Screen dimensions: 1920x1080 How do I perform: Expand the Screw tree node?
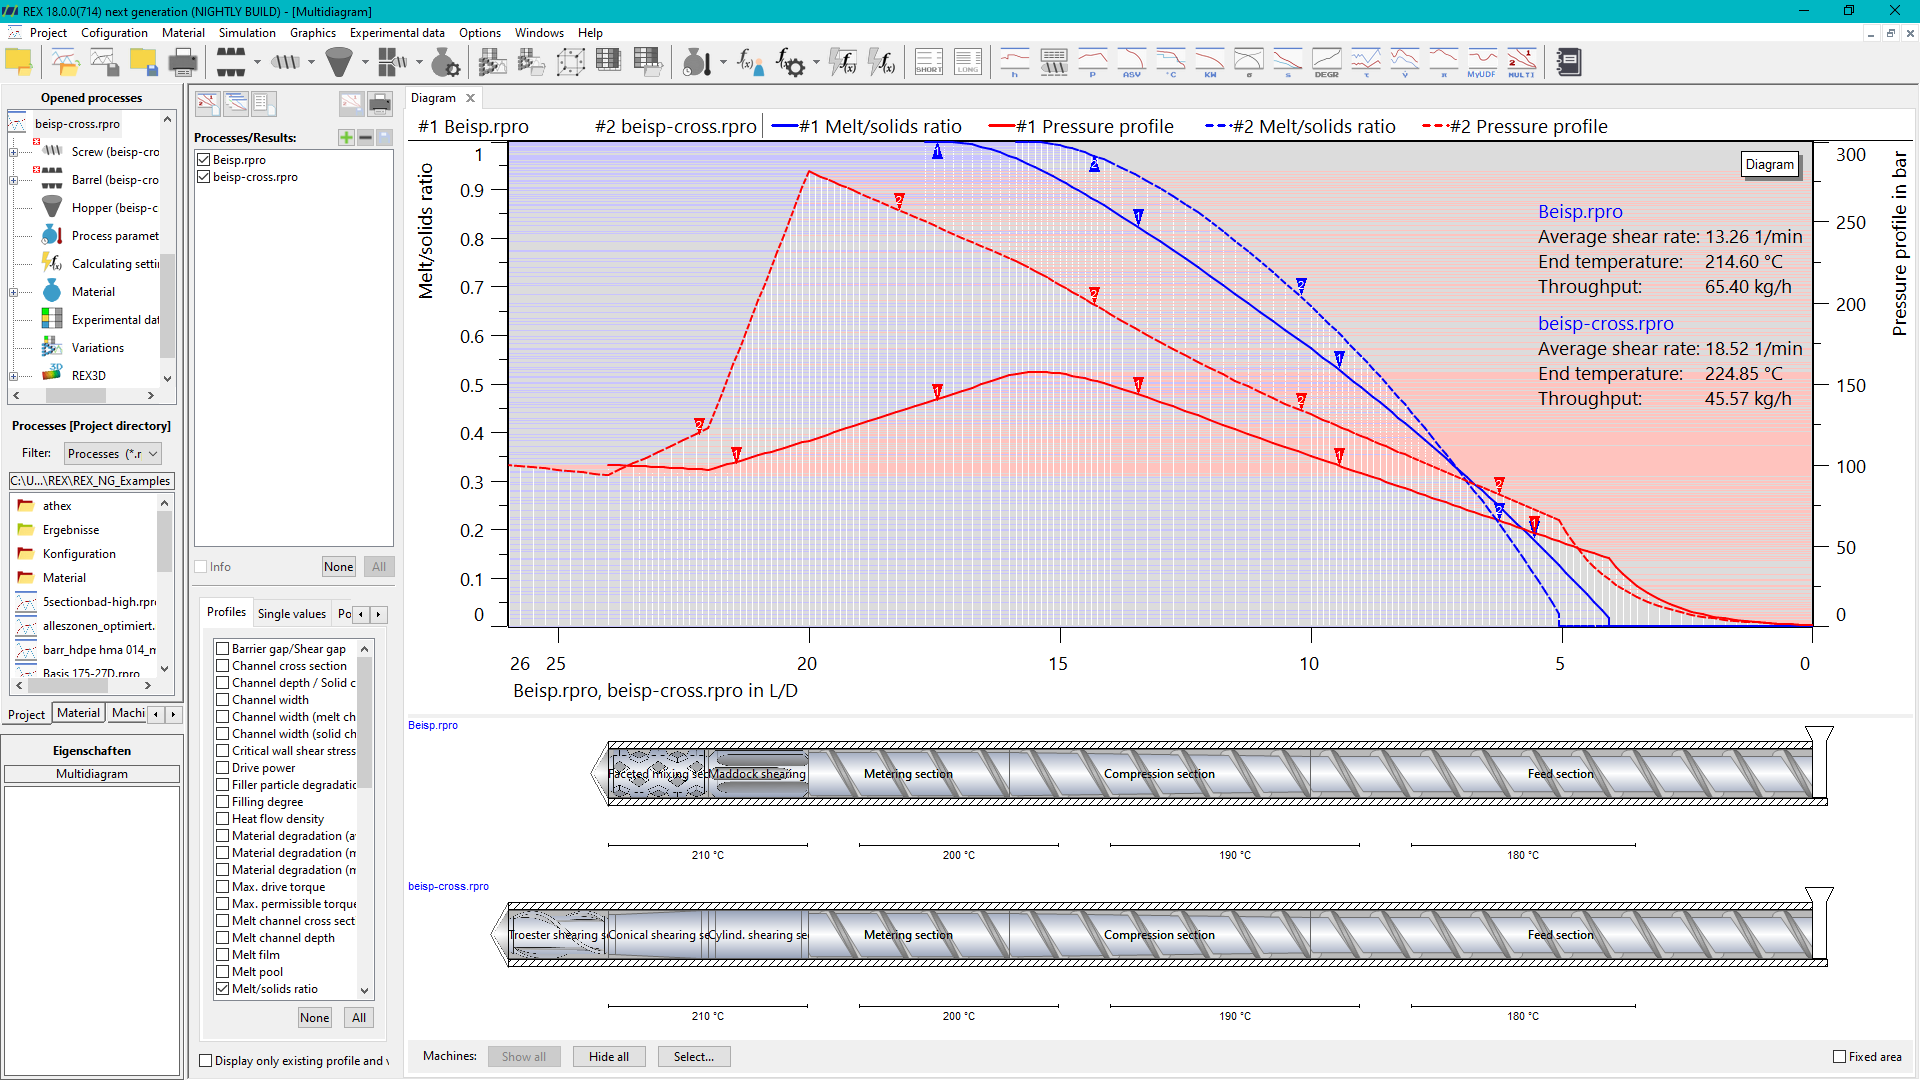tap(13, 152)
